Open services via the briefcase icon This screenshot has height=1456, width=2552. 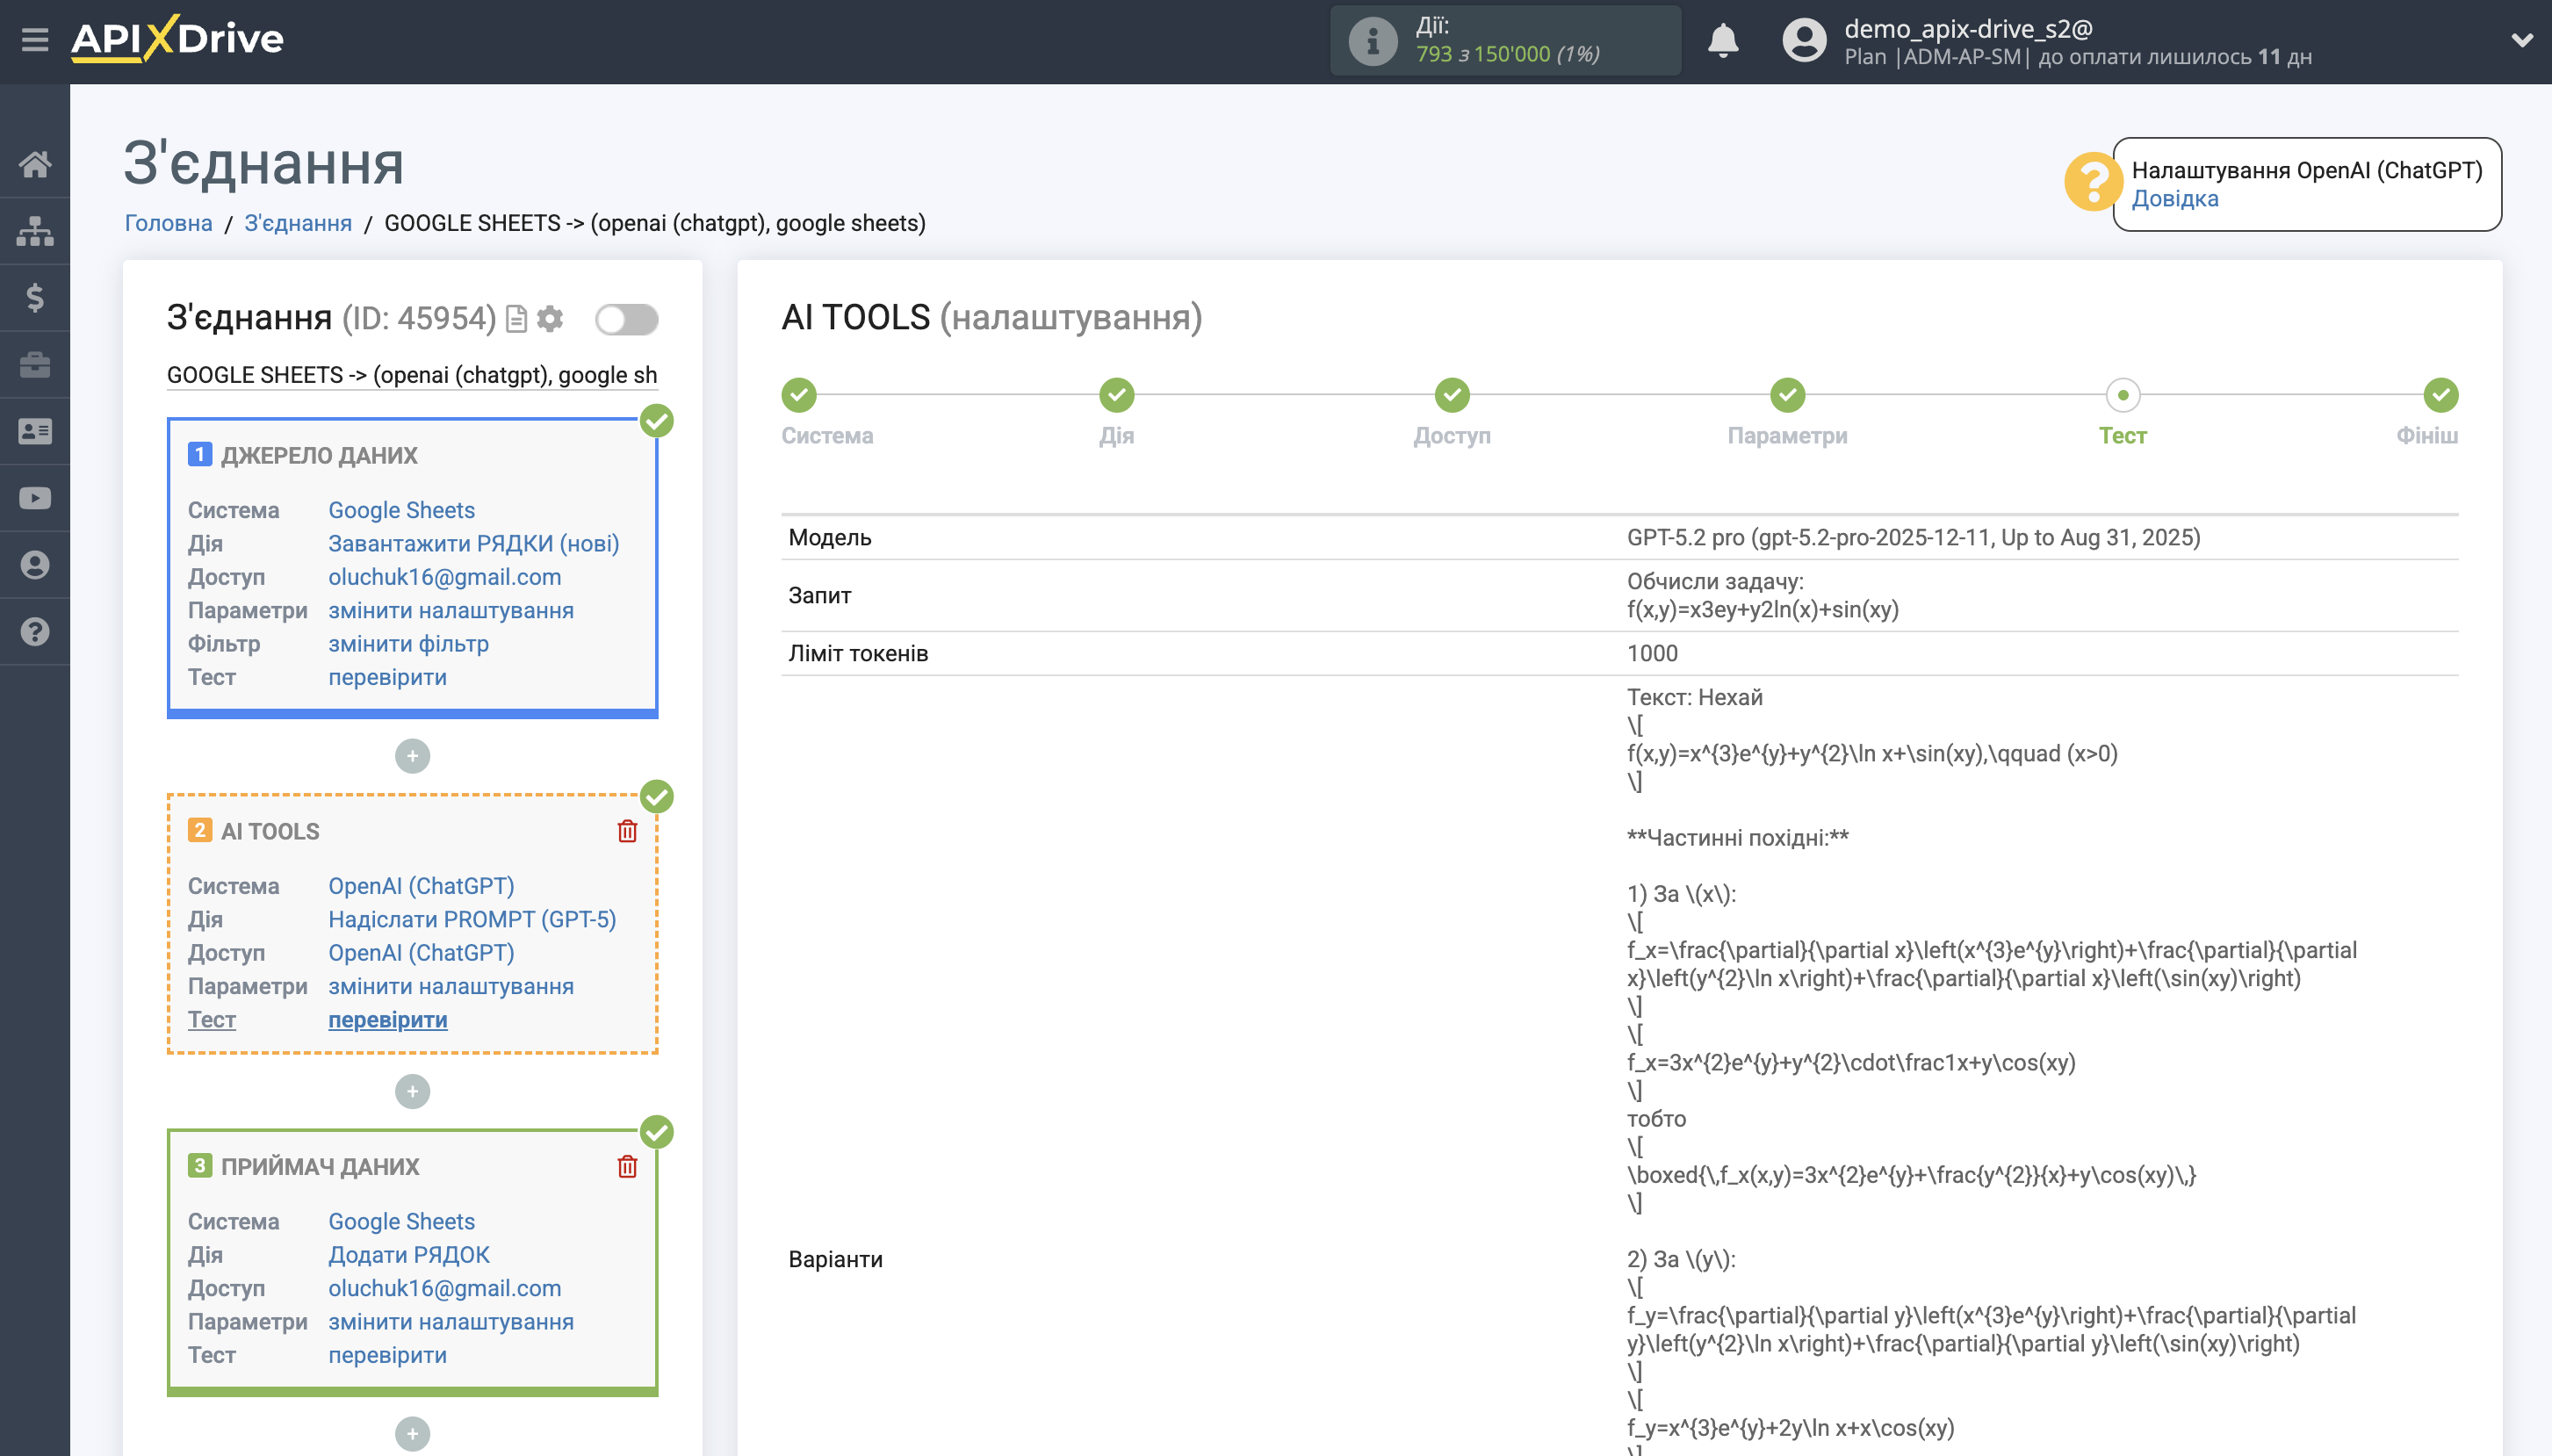(x=36, y=364)
